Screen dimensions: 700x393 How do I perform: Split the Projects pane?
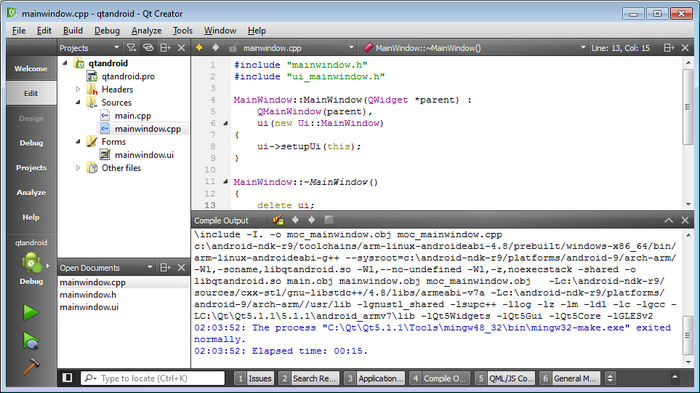pos(165,47)
